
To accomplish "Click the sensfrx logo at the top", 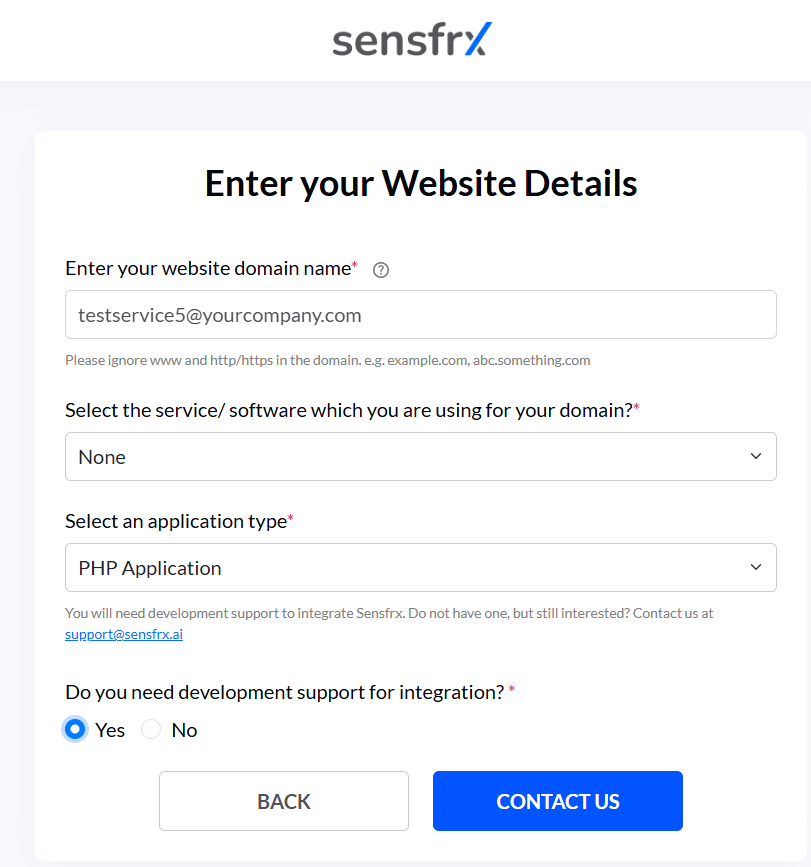I will (412, 39).
